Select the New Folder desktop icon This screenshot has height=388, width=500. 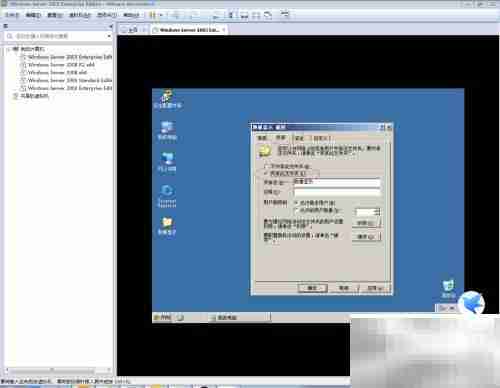click(167, 226)
